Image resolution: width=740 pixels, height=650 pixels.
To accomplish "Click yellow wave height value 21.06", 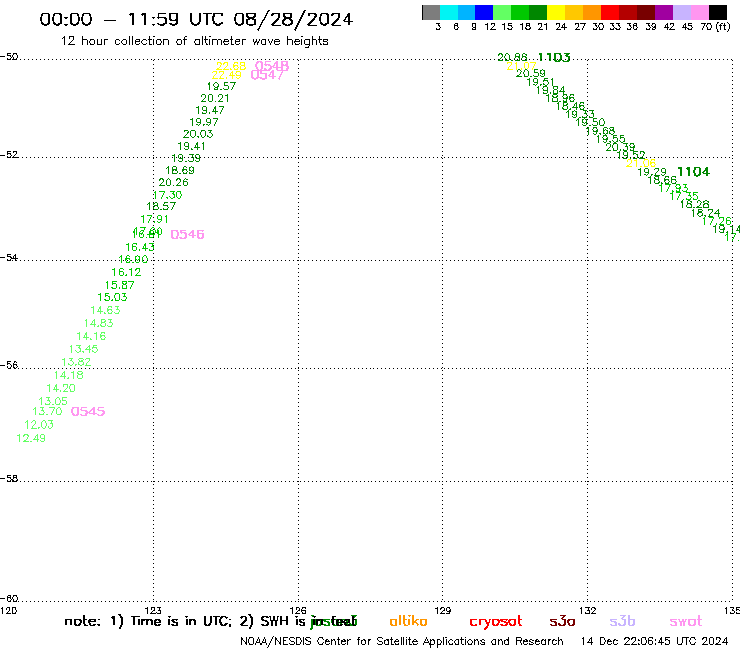I will (x=641, y=163).
